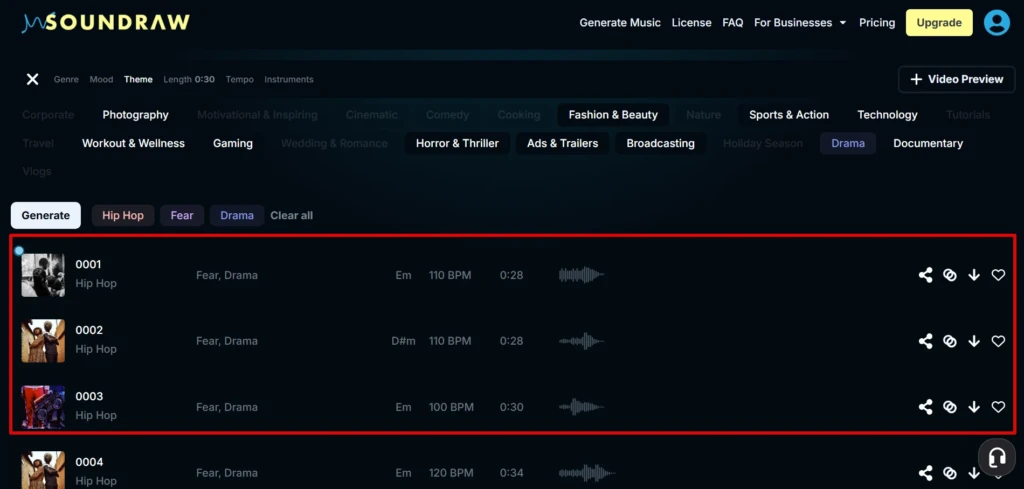1024x489 pixels.
Task: Download track 0001 arrow icon
Action: [x=974, y=276]
